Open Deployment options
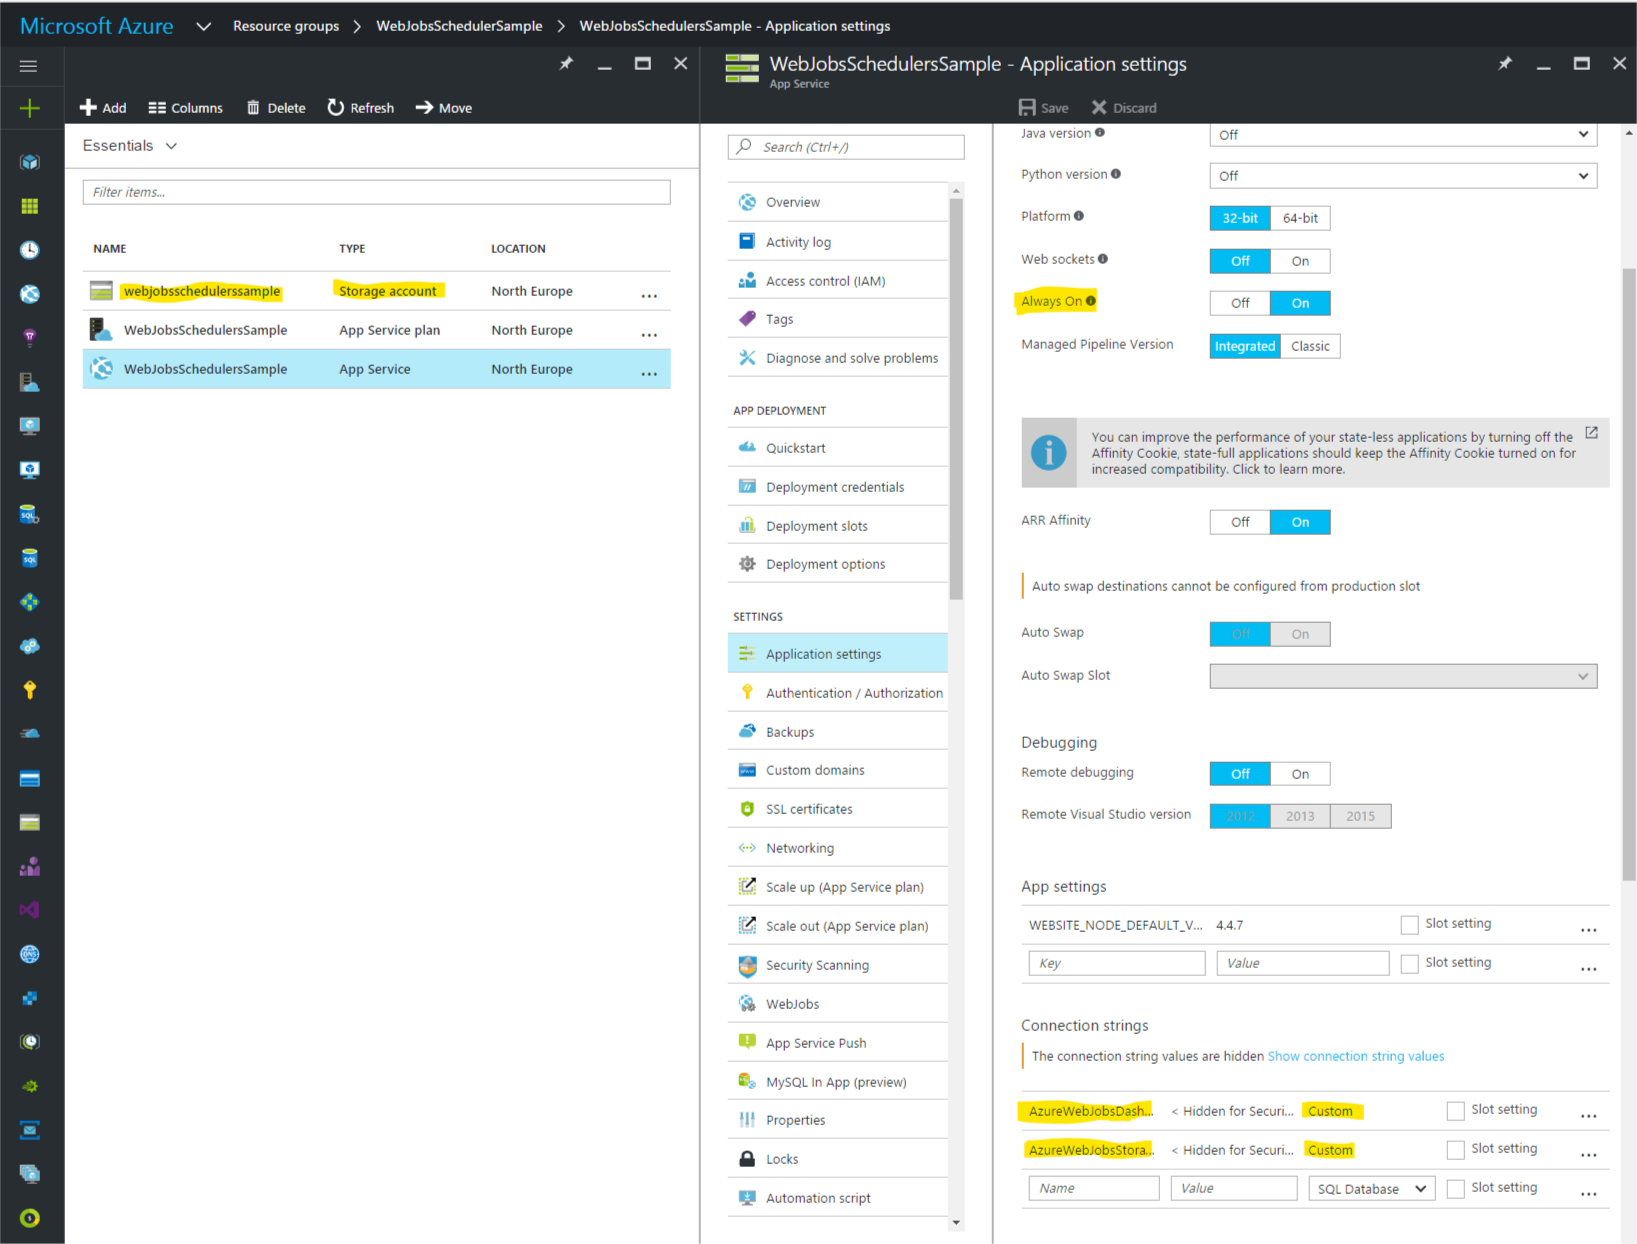The width and height of the screenshot is (1637, 1244). [837, 564]
